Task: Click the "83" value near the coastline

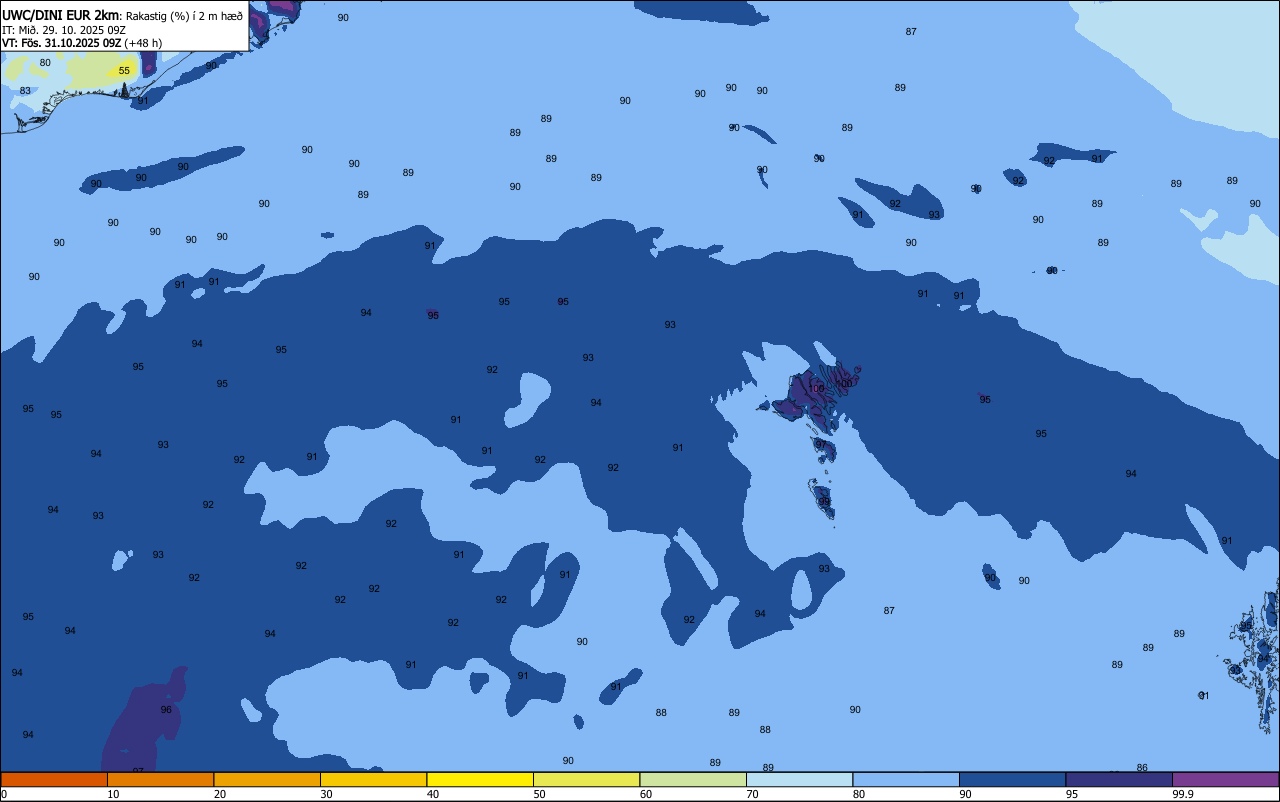Action: click(25, 91)
